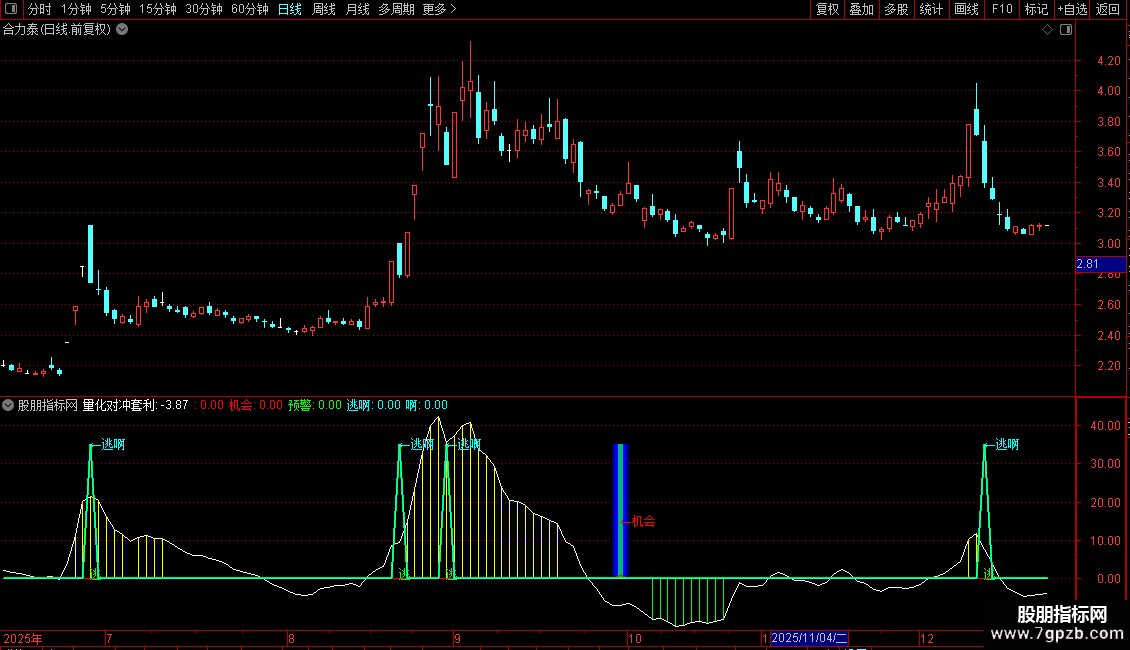Click the leftmost 逃啊 signal label near July
This screenshot has width=1130, height=650.
(113, 444)
